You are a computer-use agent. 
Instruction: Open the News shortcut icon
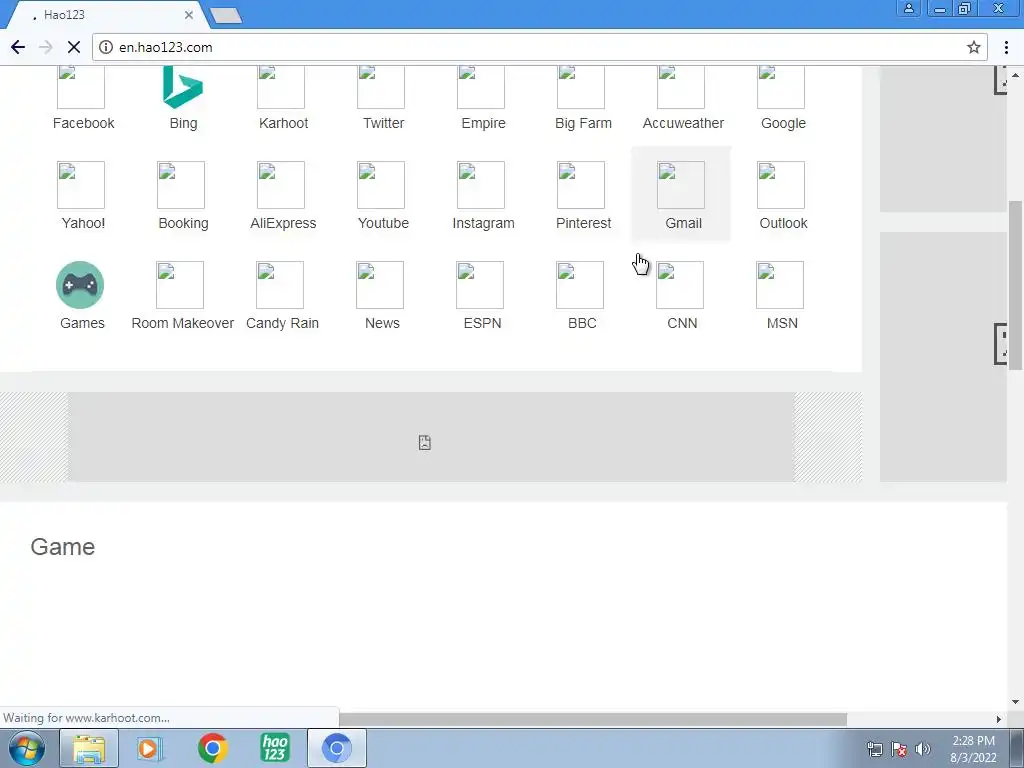pos(379,285)
